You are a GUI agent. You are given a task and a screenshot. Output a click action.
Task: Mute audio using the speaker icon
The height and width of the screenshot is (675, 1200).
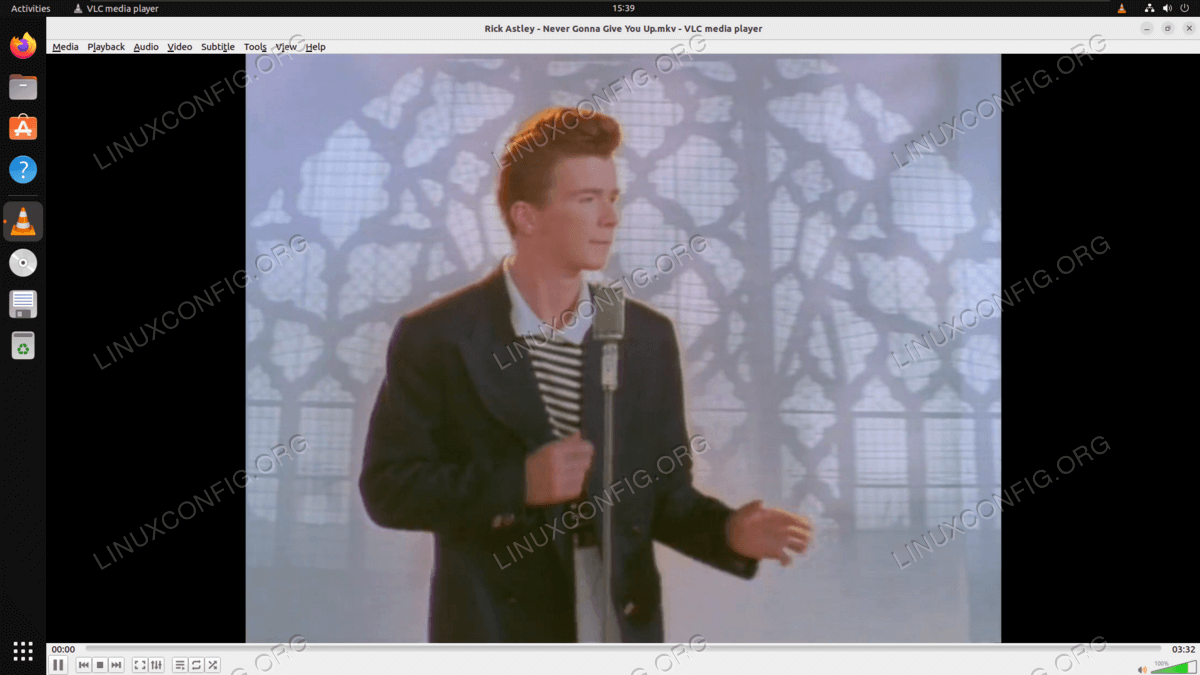(1142, 669)
